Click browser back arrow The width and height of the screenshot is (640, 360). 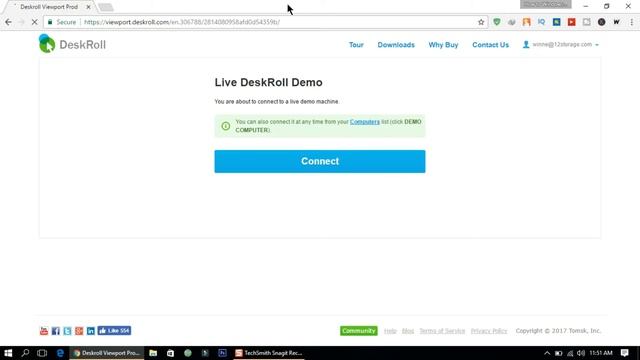click(x=9, y=22)
